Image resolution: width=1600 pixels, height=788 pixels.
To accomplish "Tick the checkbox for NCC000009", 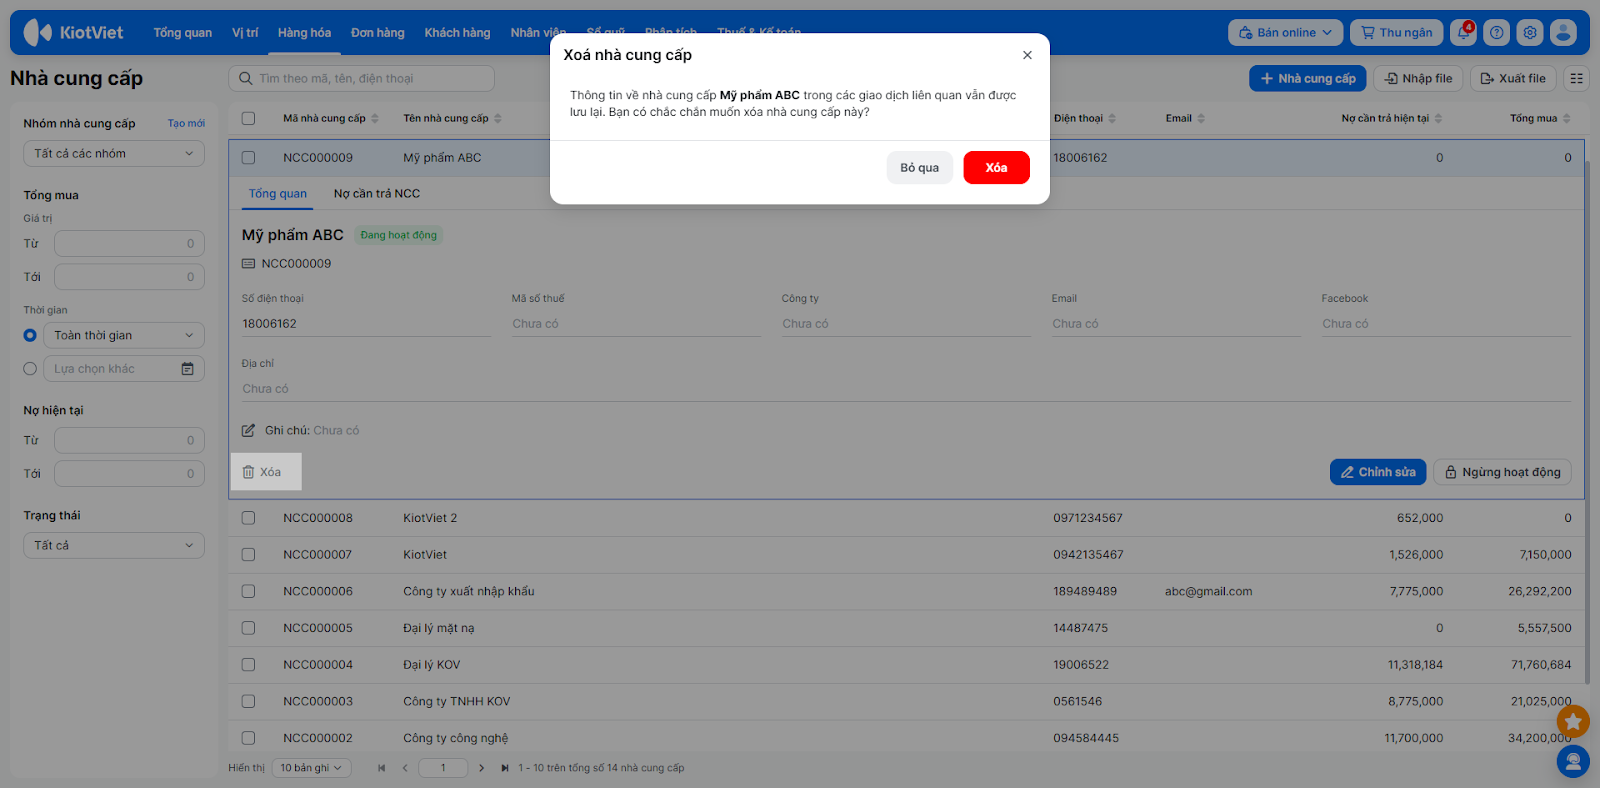I will pos(248,158).
